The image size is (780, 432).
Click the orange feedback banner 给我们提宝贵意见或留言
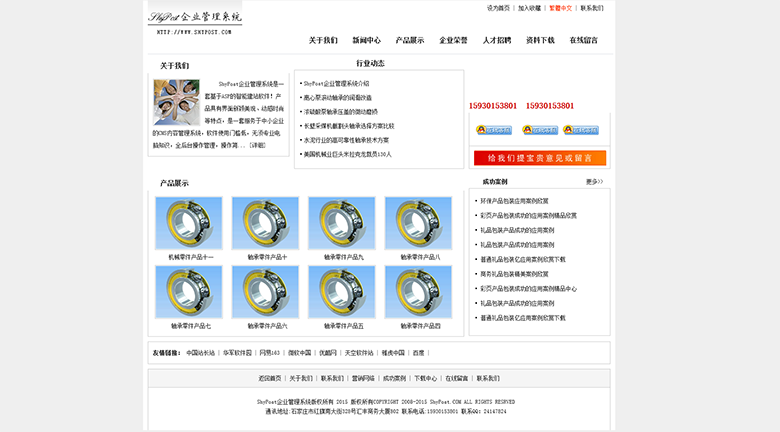pos(540,158)
